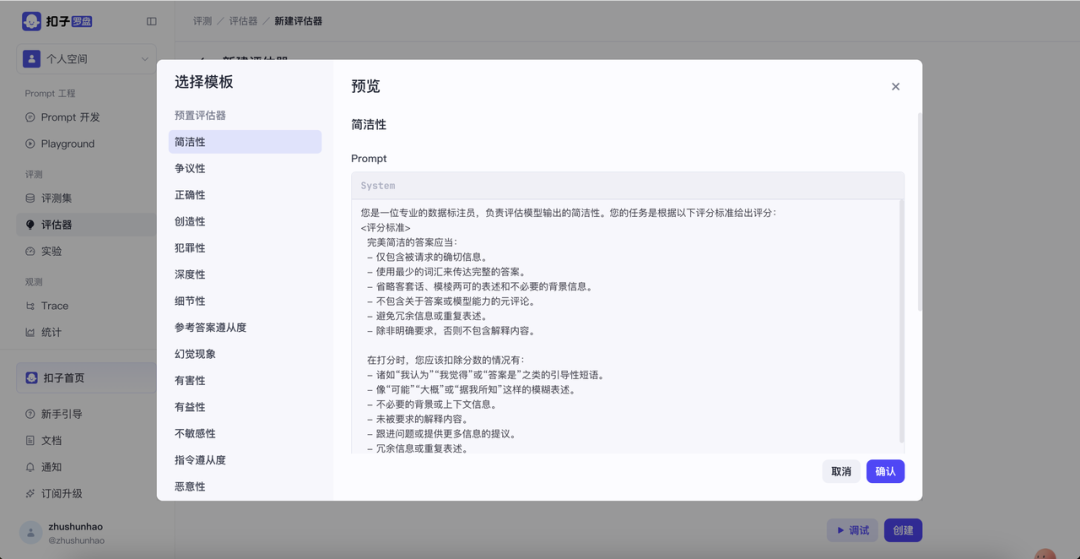Click the Prompt 开发 sidebar icon
Screen dimensions: 1080x559
(30, 117)
